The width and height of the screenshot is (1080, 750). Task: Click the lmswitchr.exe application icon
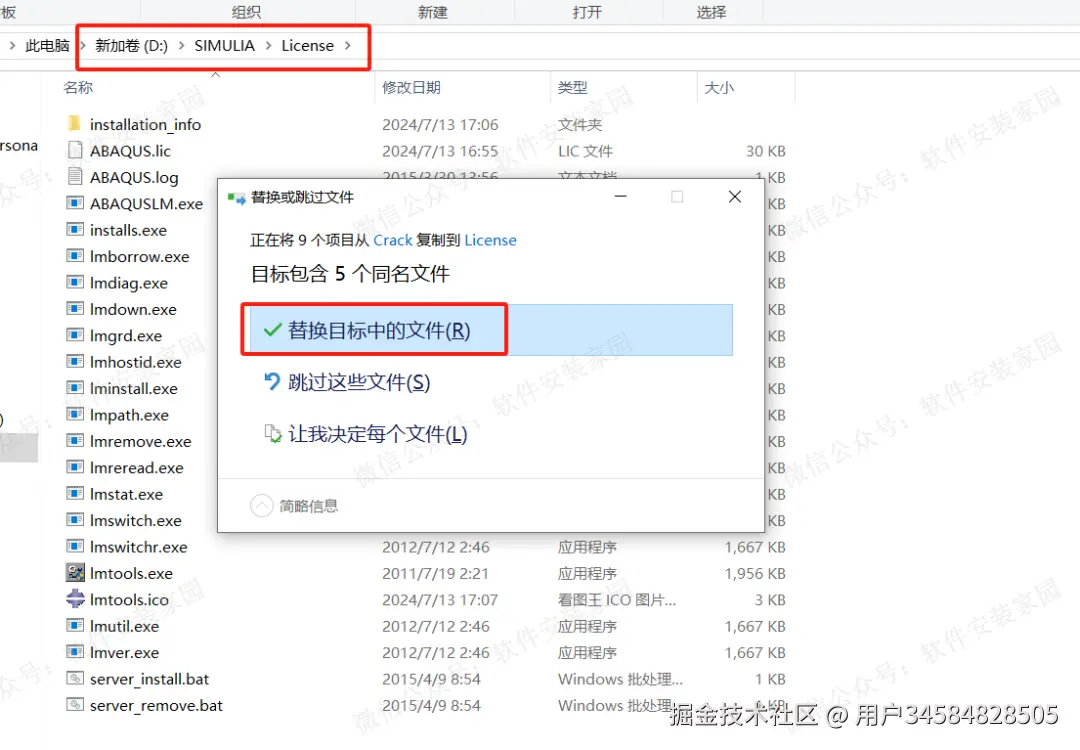click(75, 546)
